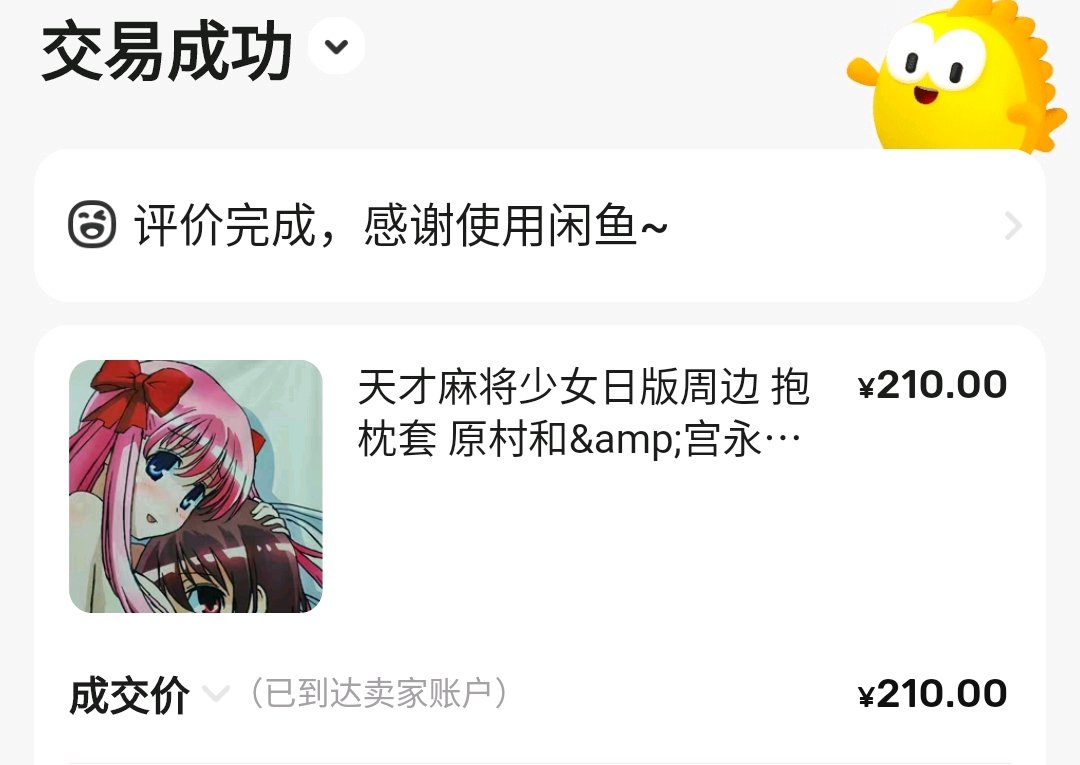Click the laughing face review icon

tap(92, 224)
